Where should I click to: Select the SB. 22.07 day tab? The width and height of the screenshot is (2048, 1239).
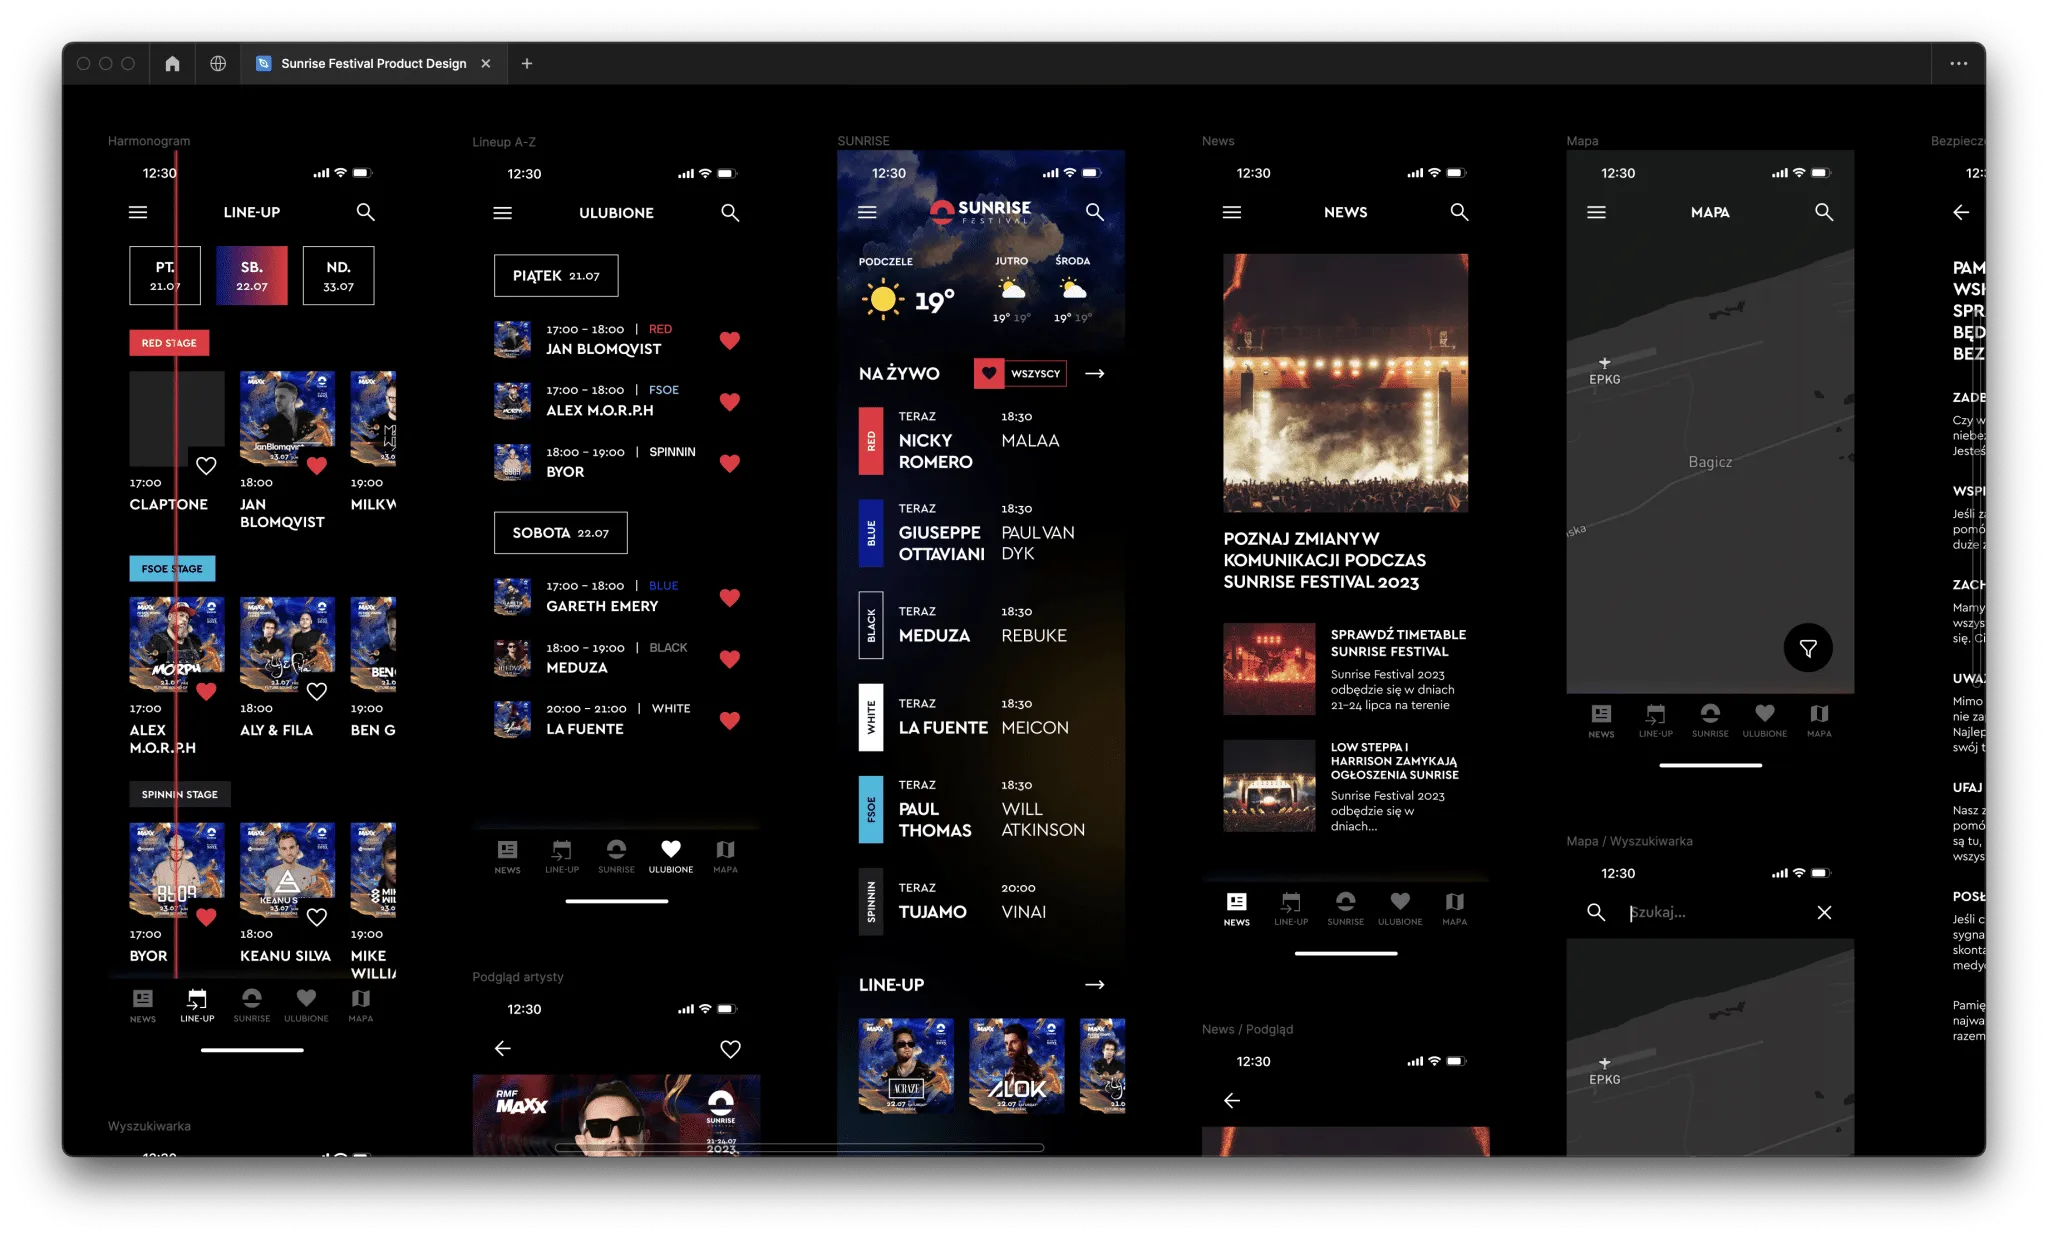[252, 275]
